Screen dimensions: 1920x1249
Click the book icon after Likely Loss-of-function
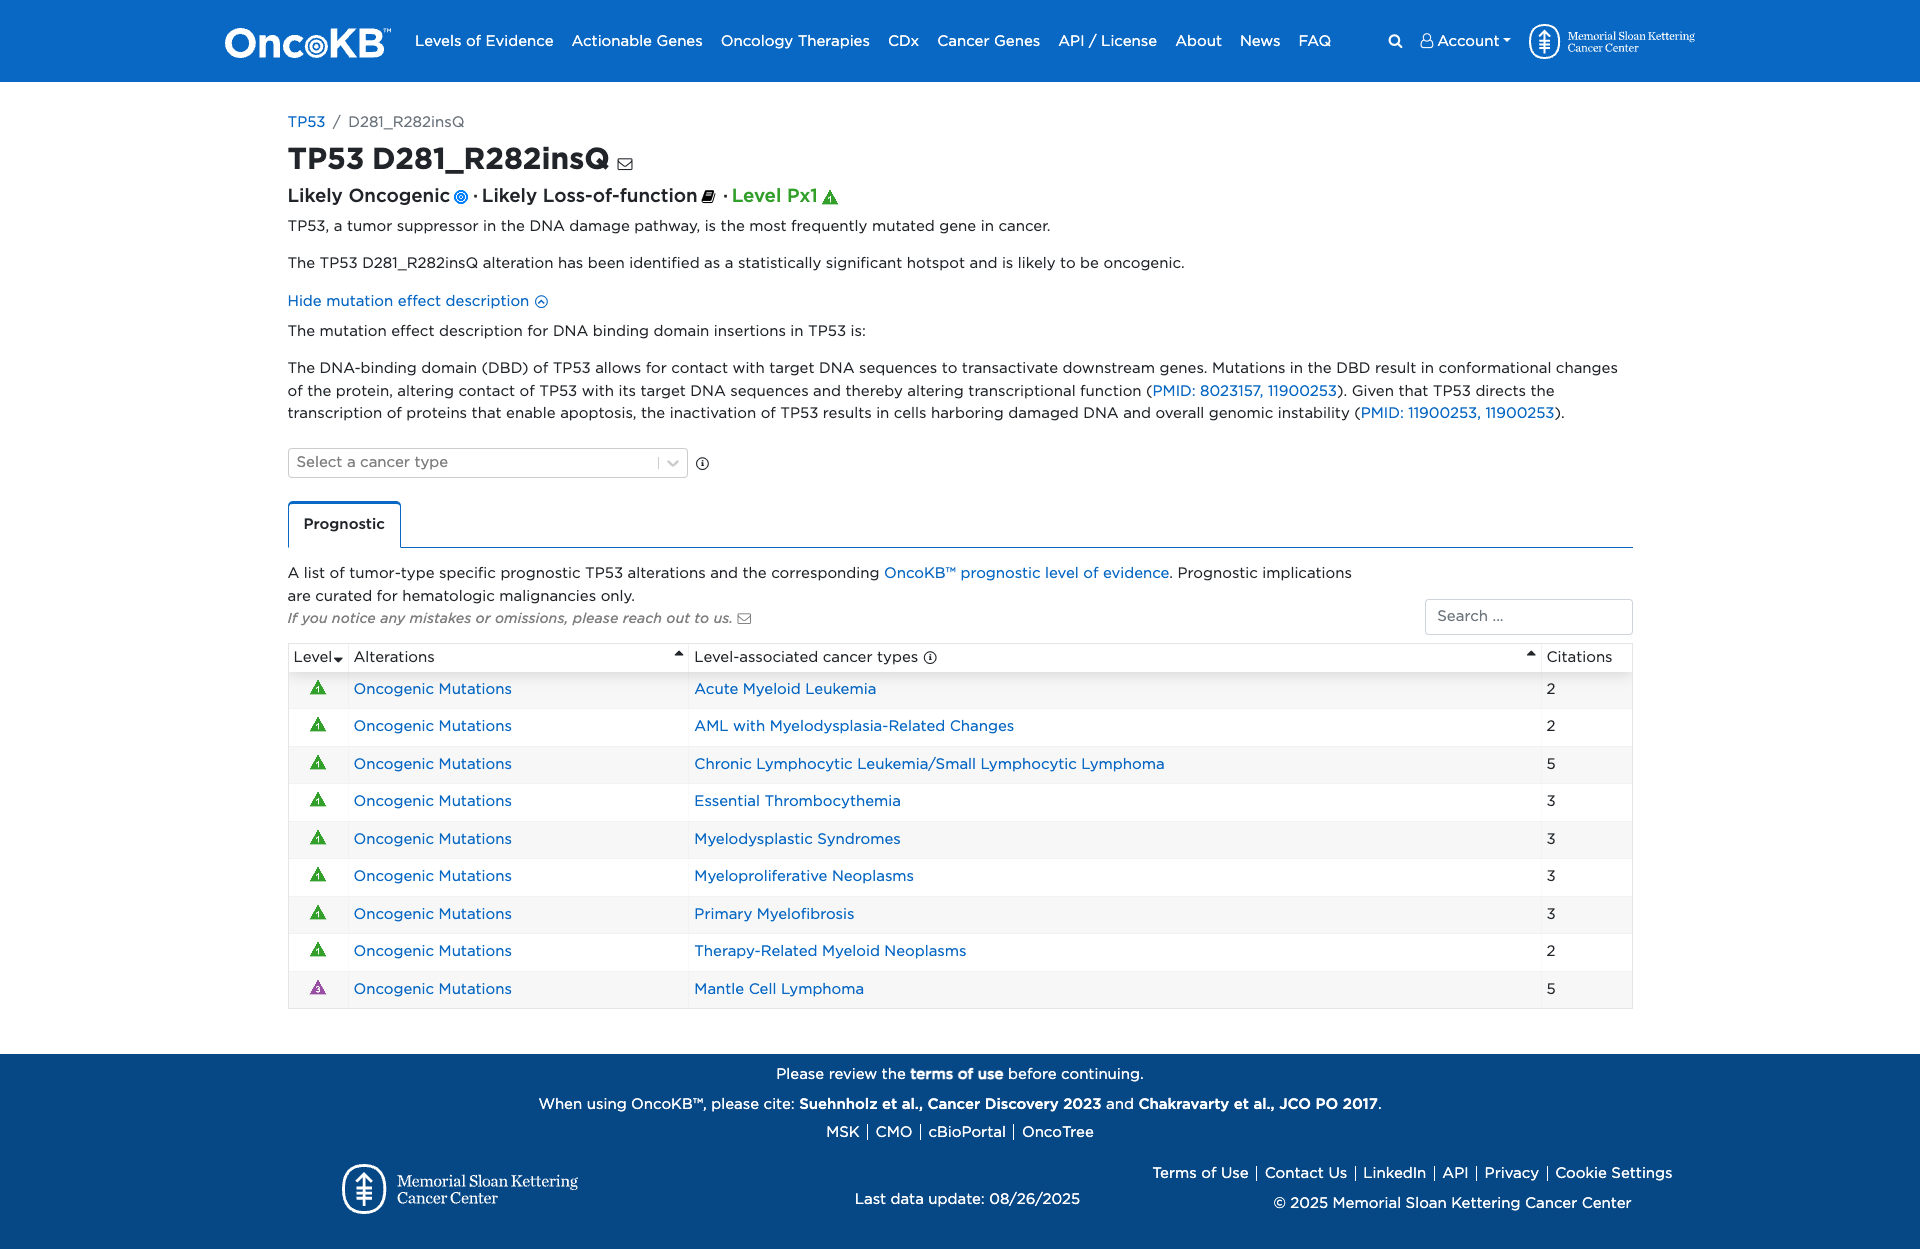(x=708, y=197)
